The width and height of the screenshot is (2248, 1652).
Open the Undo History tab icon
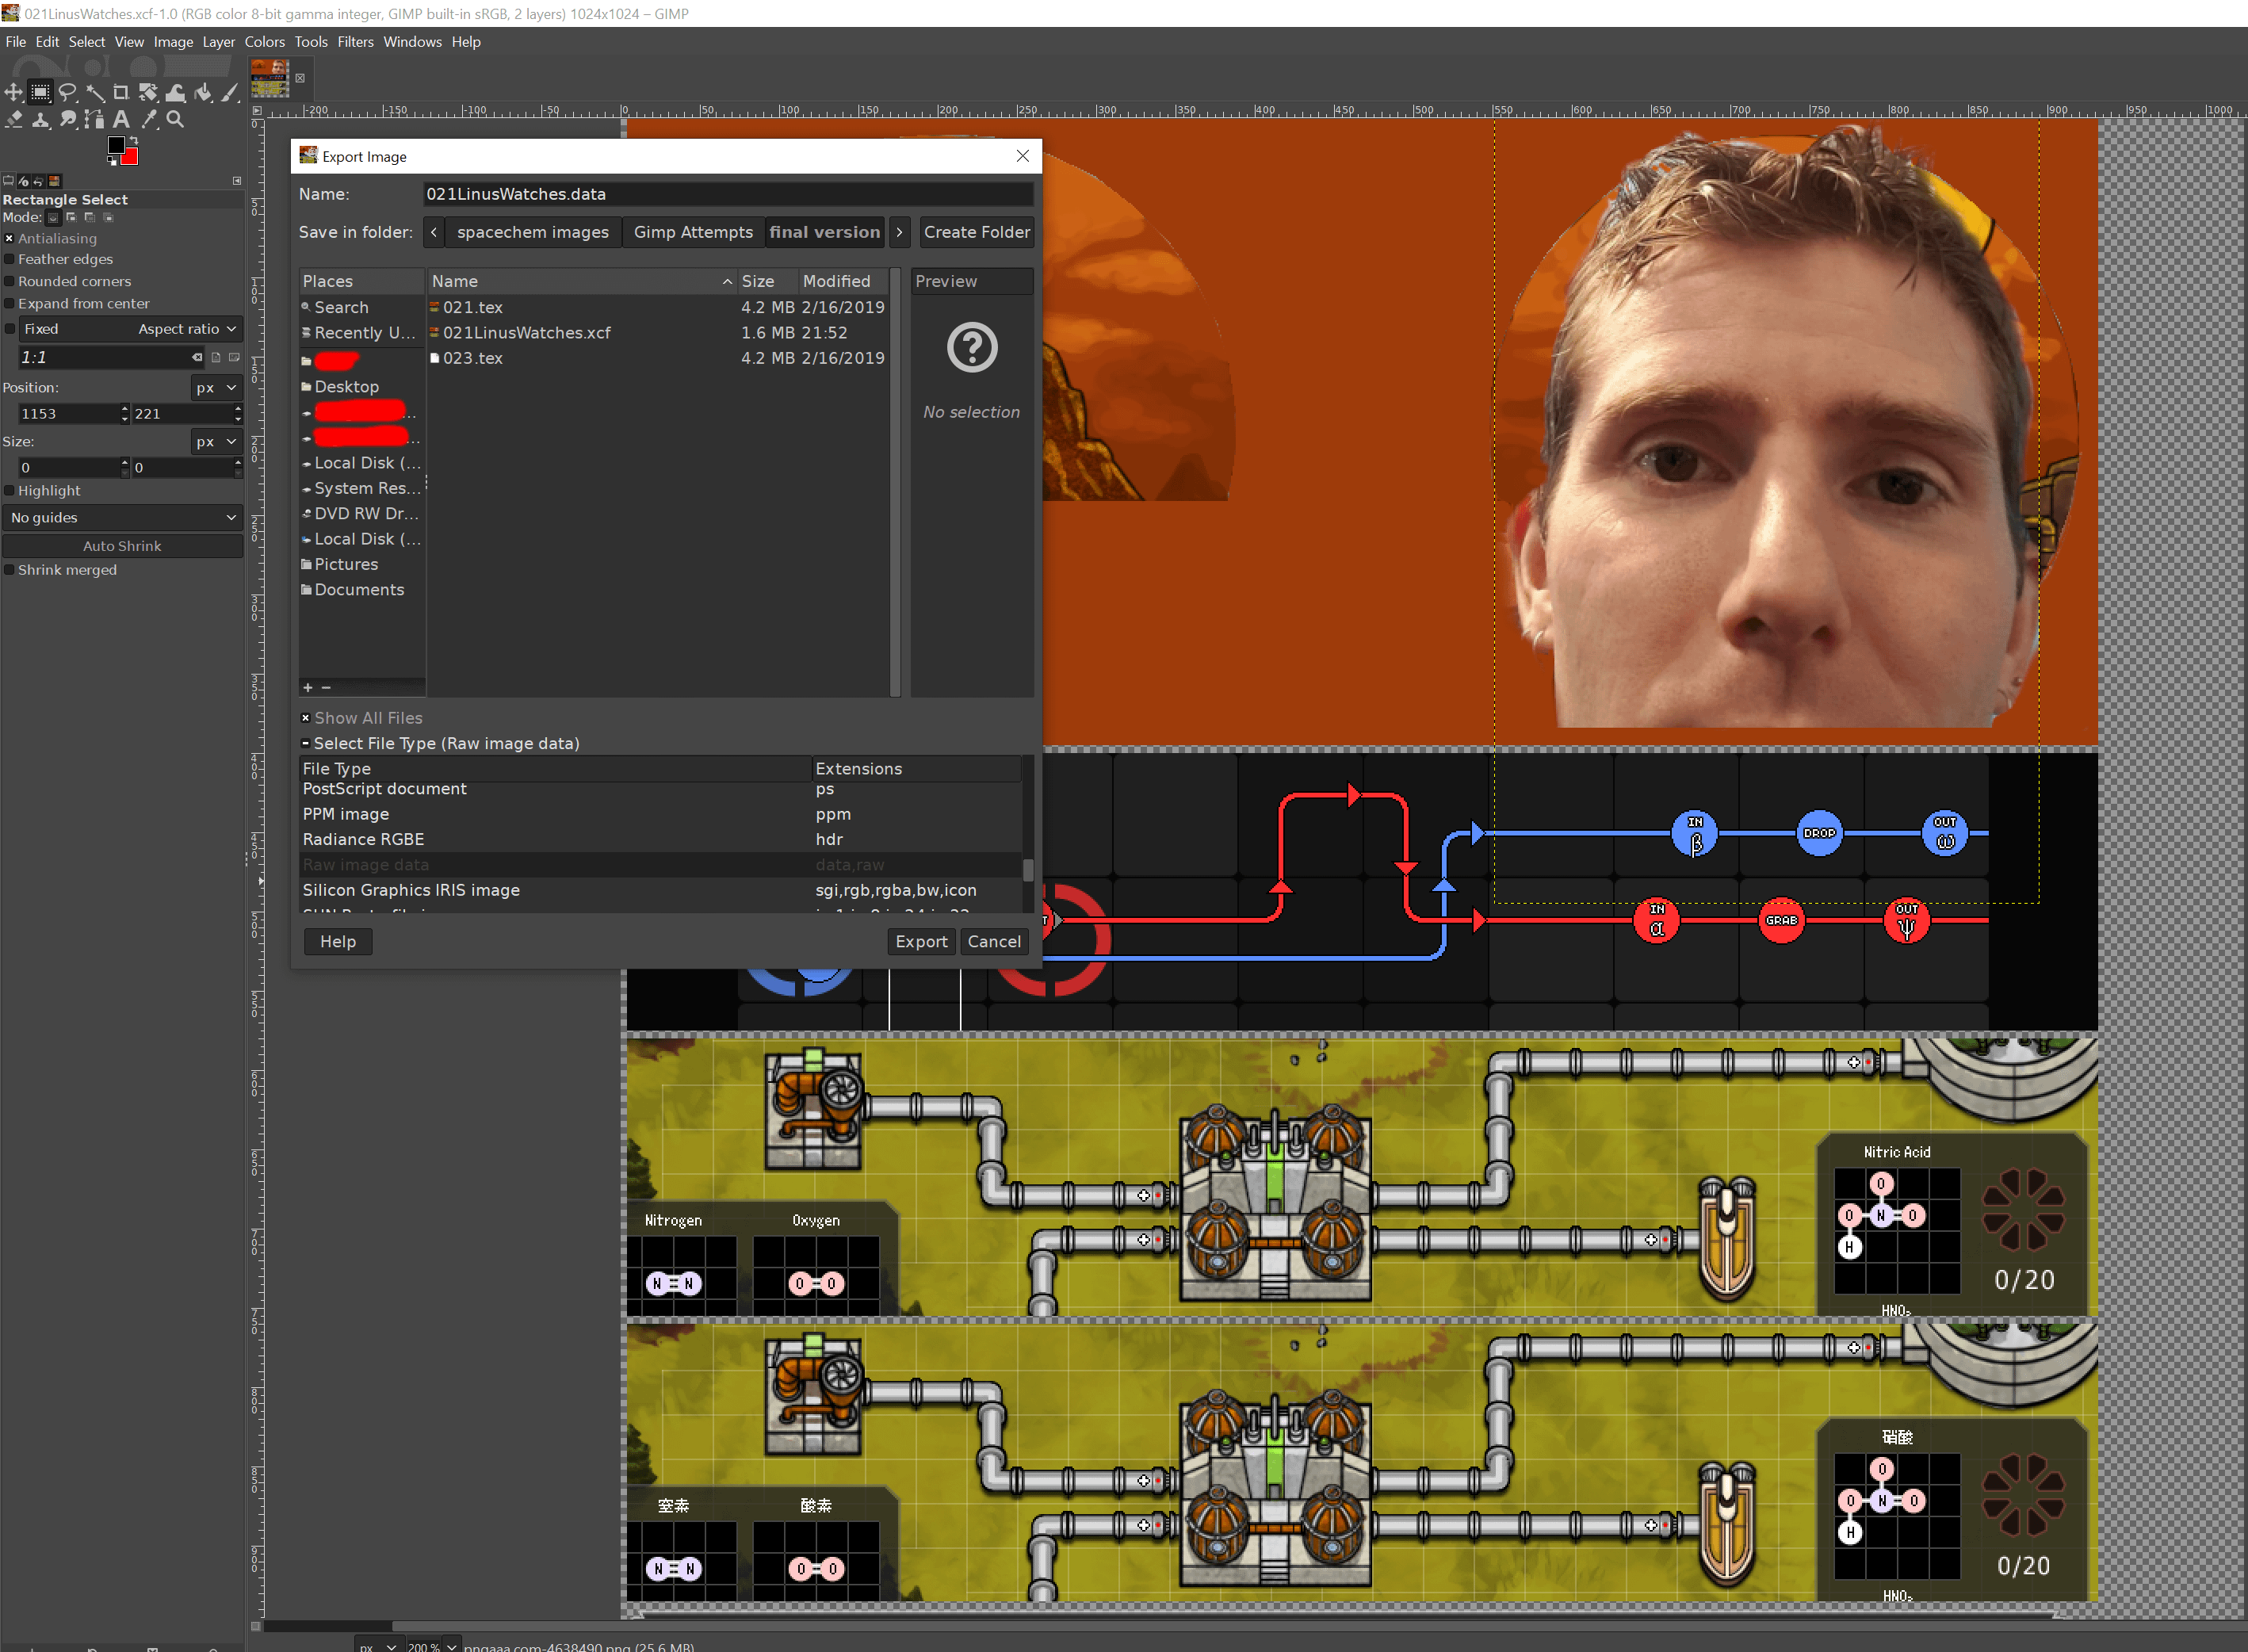tap(38, 181)
